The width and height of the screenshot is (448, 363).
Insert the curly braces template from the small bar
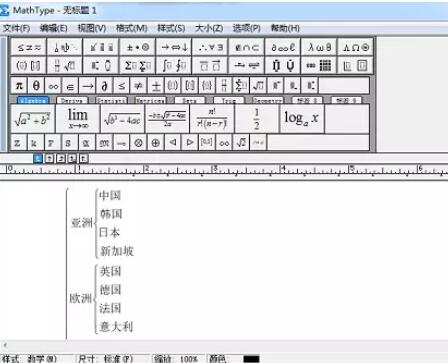click(207, 86)
